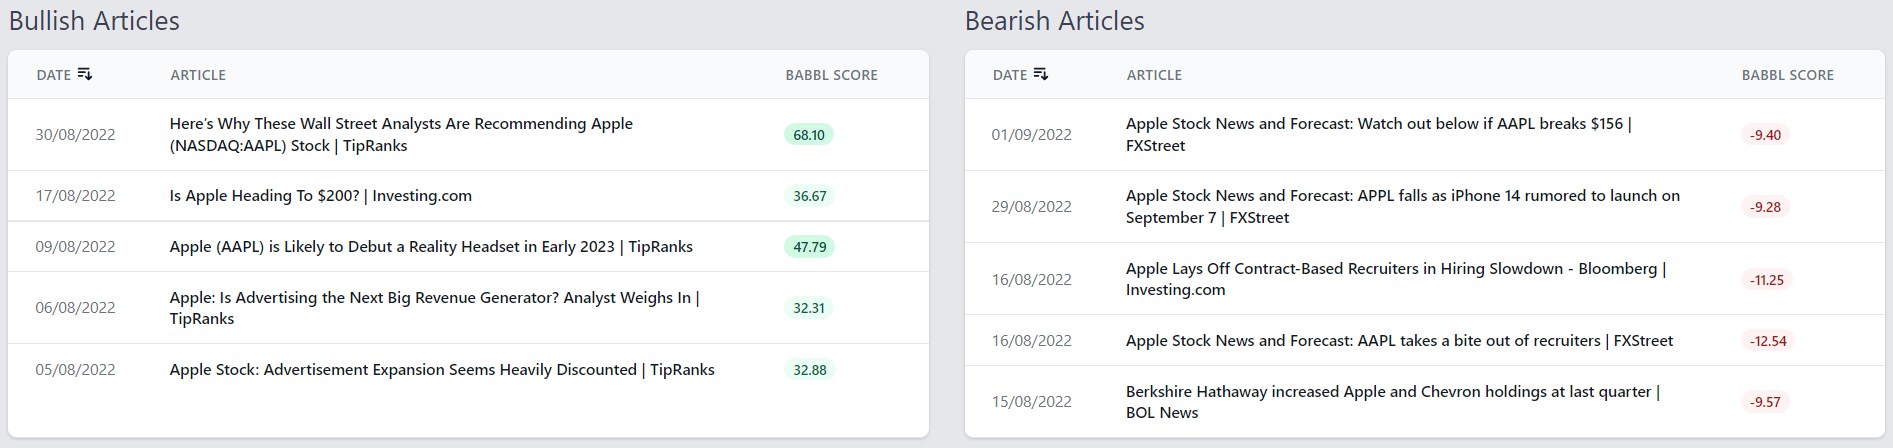Open the Apple Lays Off Contract-Based Recruiters article
Image resolution: width=1893 pixels, height=448 pixels.
pos(1396,279)
